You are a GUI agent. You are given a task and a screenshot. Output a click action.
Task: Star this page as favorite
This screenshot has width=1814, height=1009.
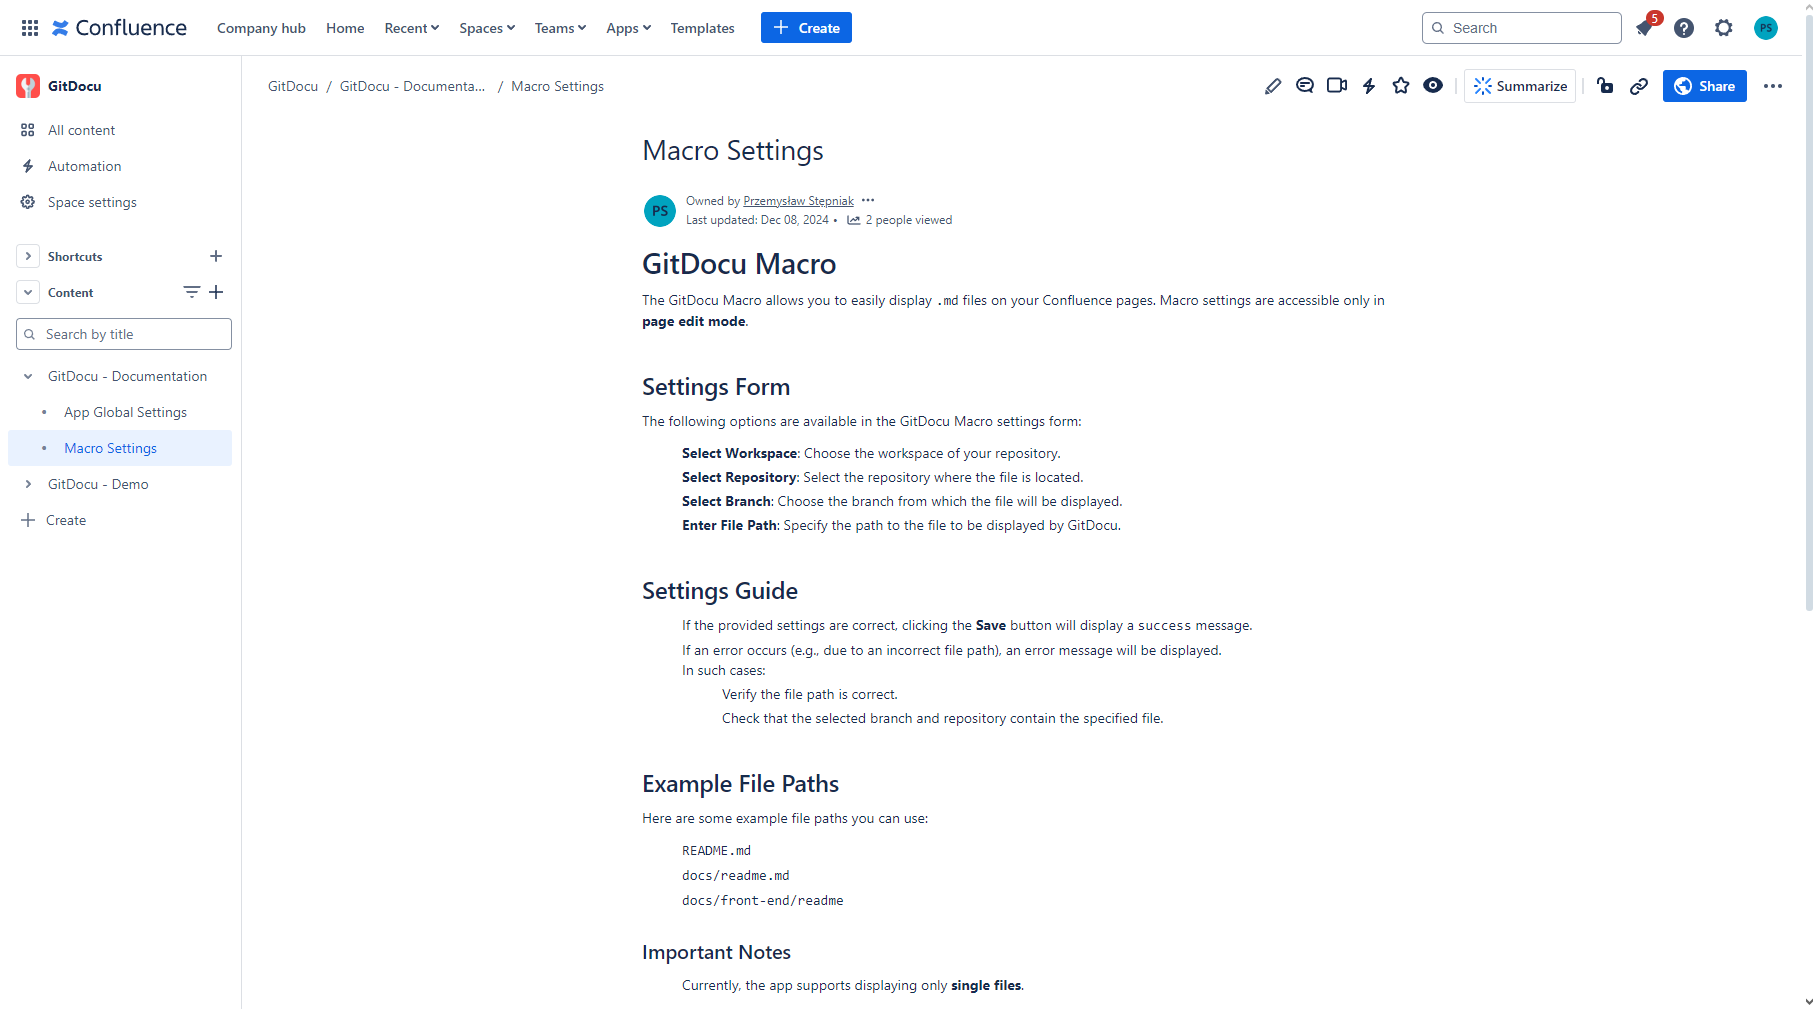1401,86
